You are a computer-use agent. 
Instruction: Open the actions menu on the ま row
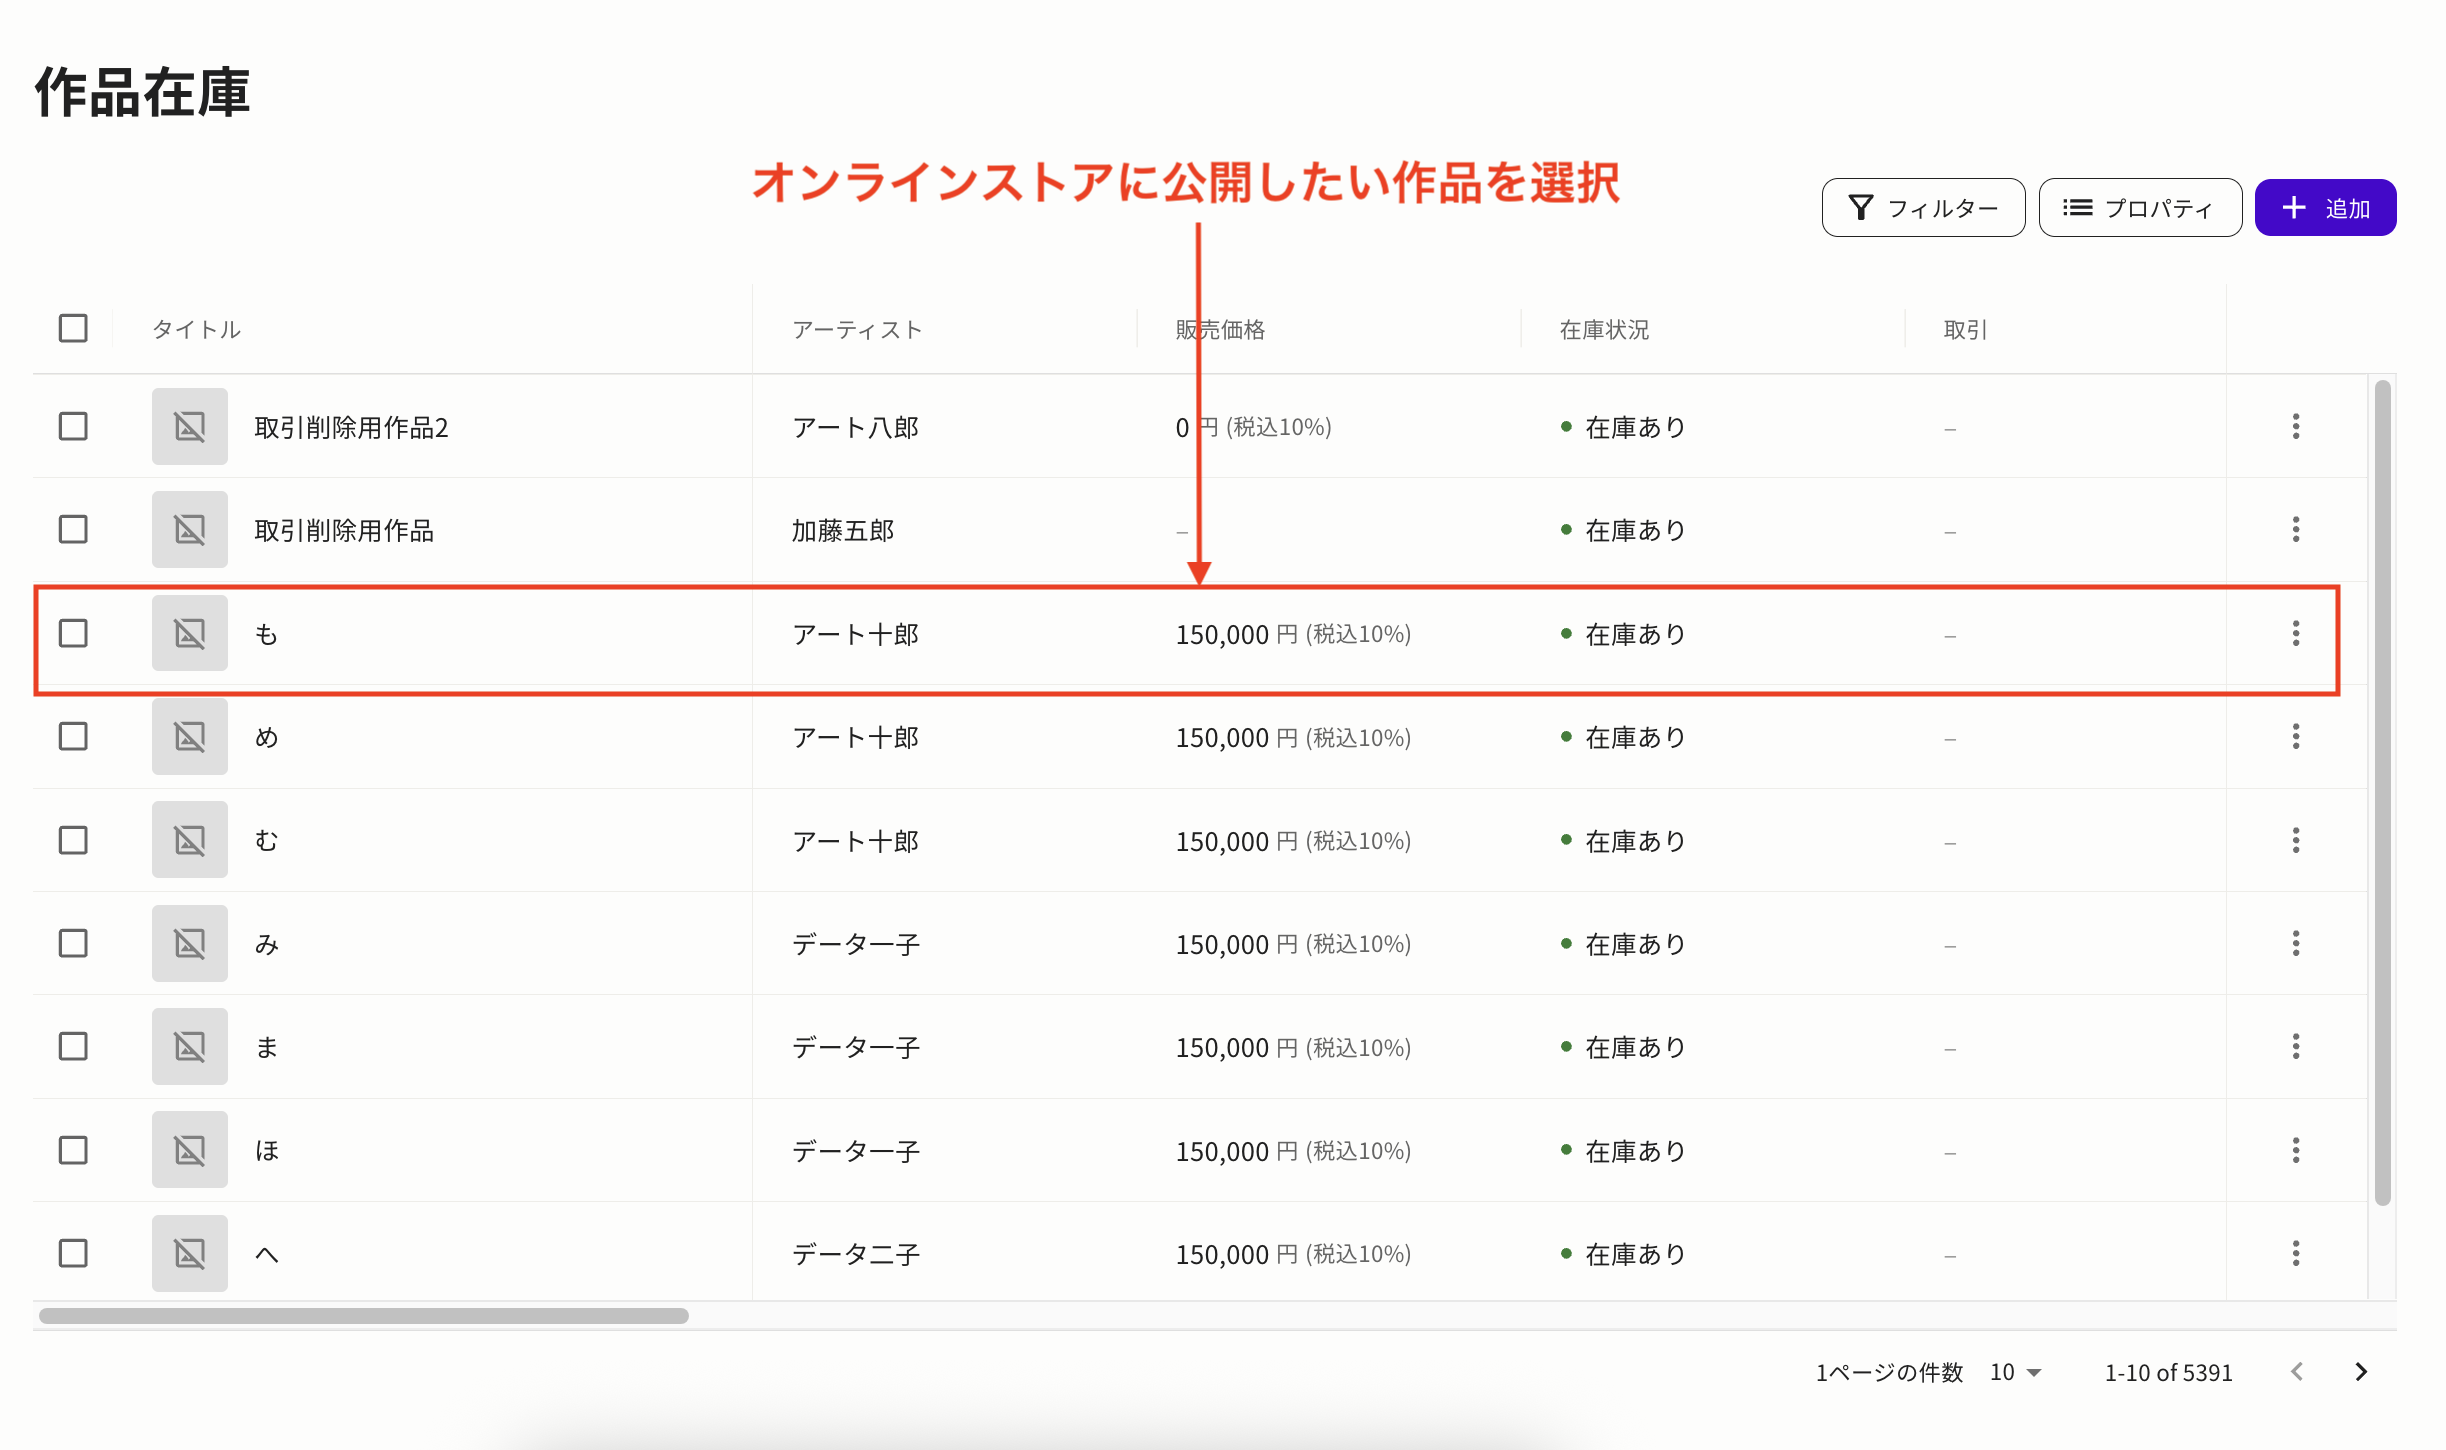(x=2295, y=1046)
